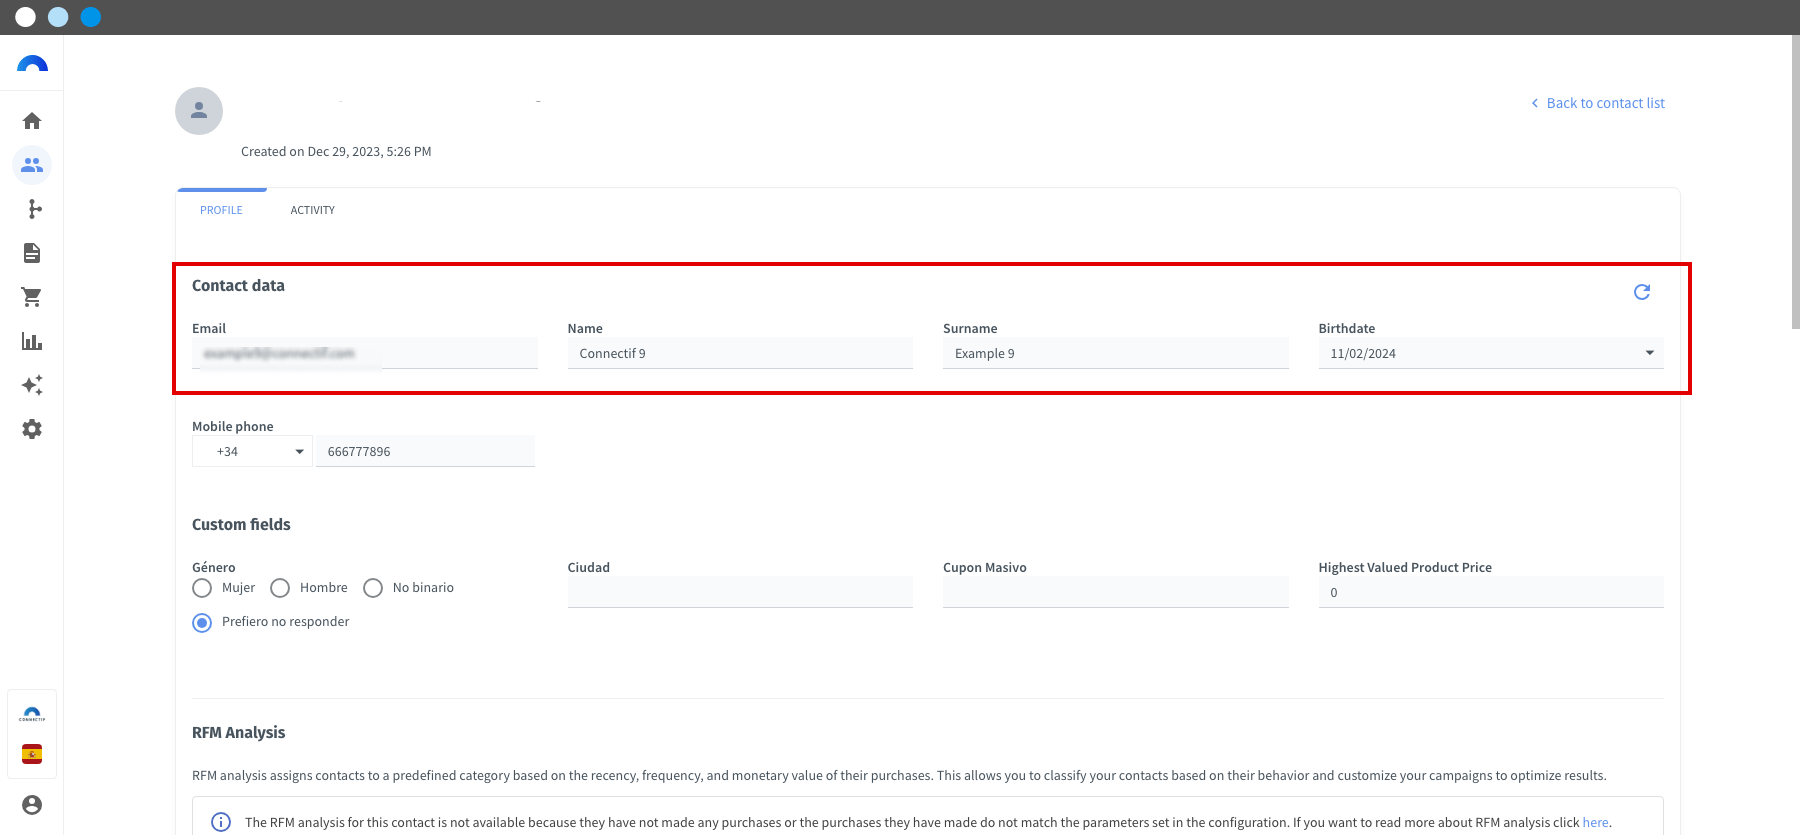Select the No binario radio button
Viewport: 1800px width, 835px height.
pos(373,588)
